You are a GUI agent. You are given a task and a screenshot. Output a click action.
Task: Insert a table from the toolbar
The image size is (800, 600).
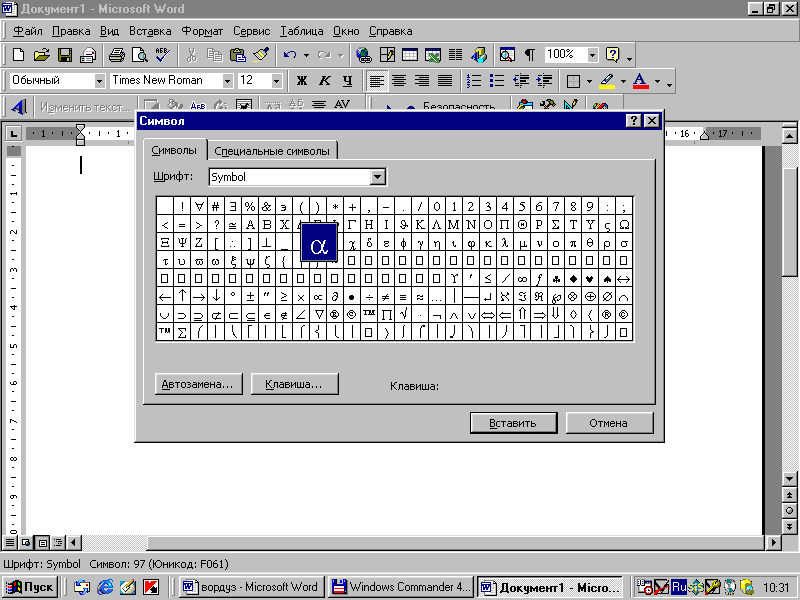410,55
